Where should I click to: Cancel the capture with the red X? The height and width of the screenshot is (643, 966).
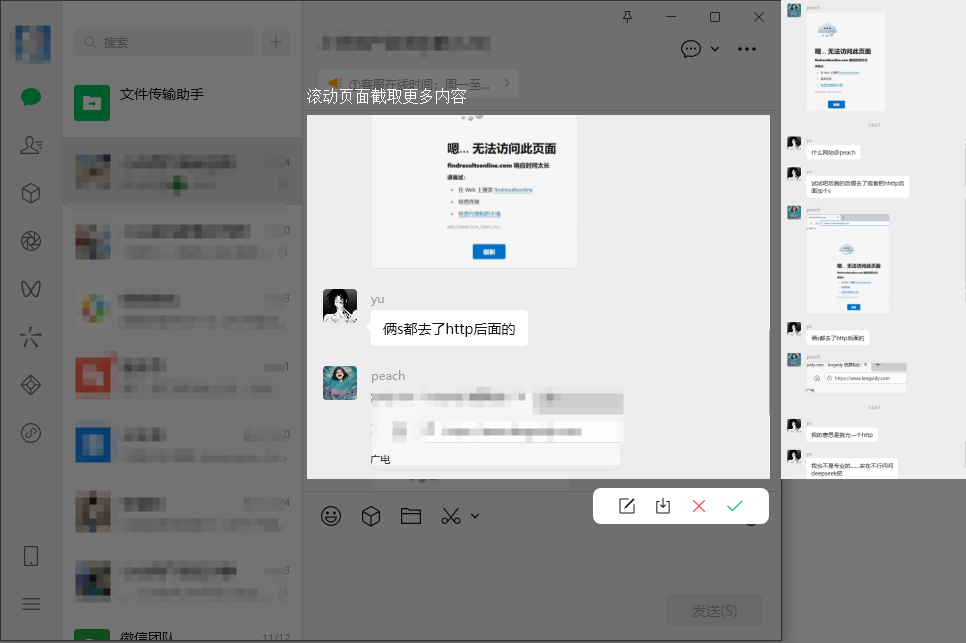pos(698,506)
